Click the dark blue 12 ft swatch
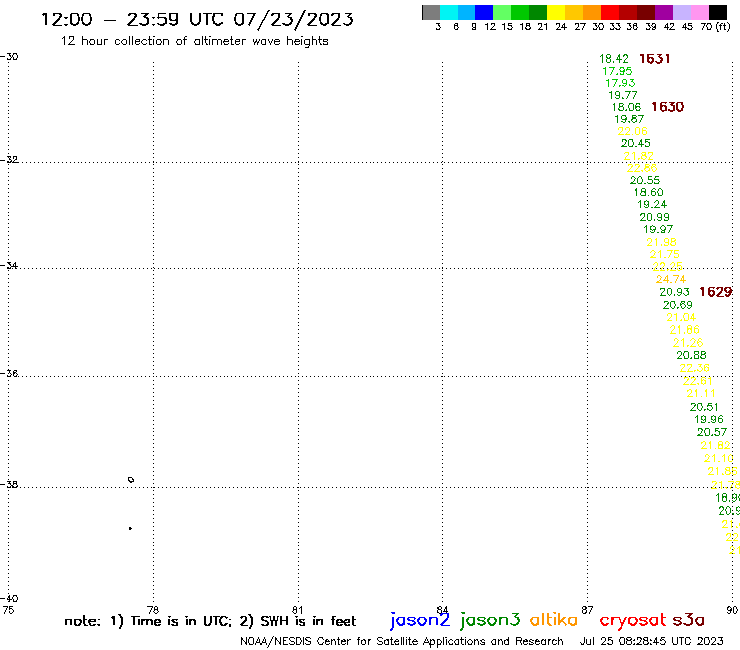 click(484, 12)
